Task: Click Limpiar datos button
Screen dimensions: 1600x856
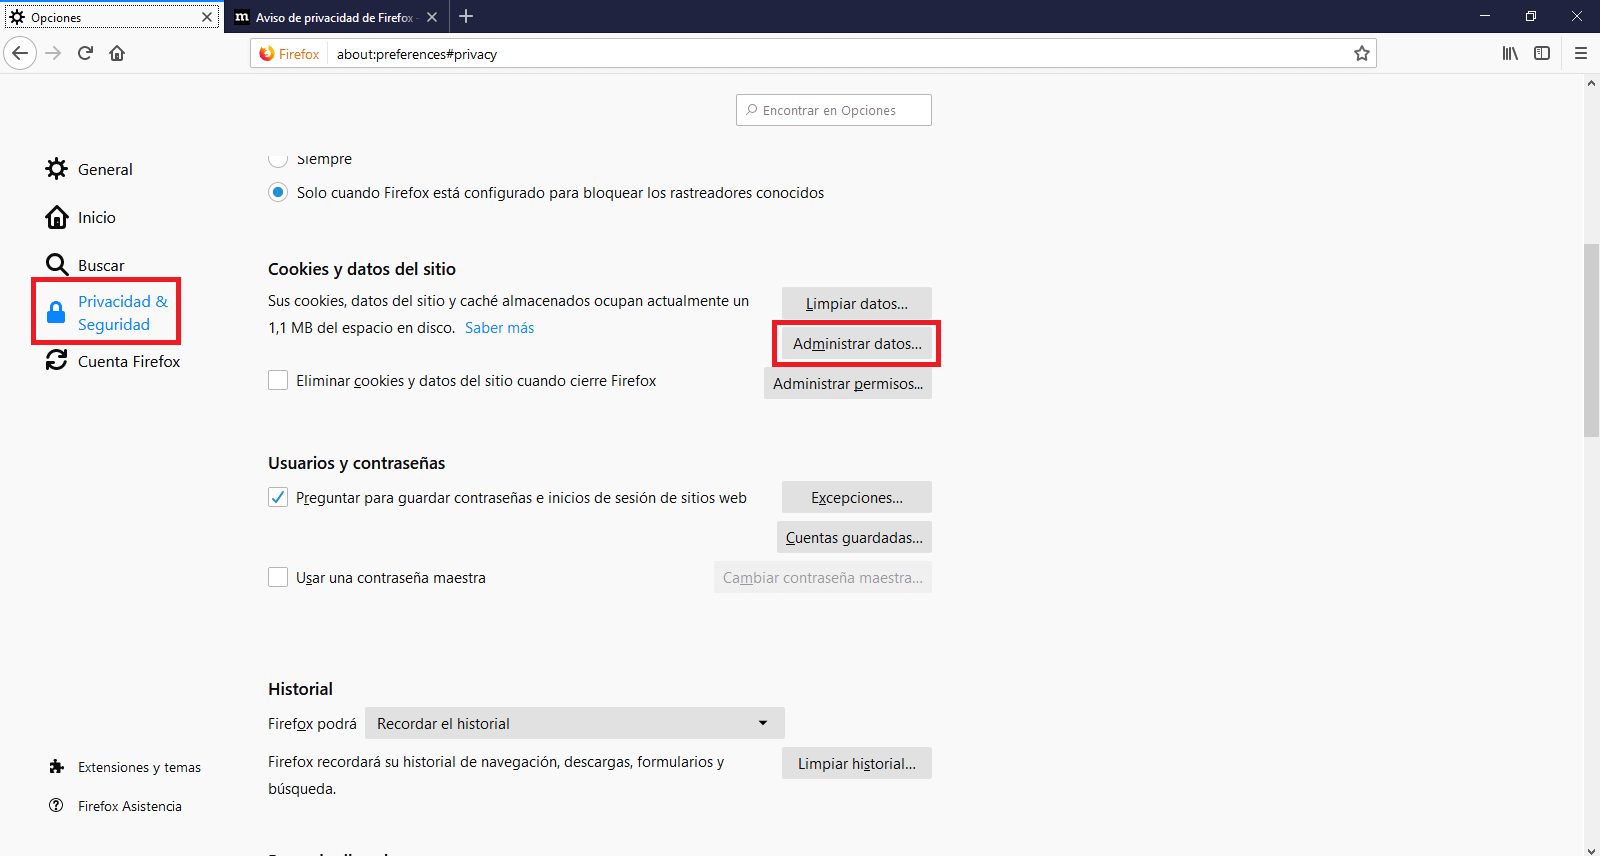Action: 857,303
